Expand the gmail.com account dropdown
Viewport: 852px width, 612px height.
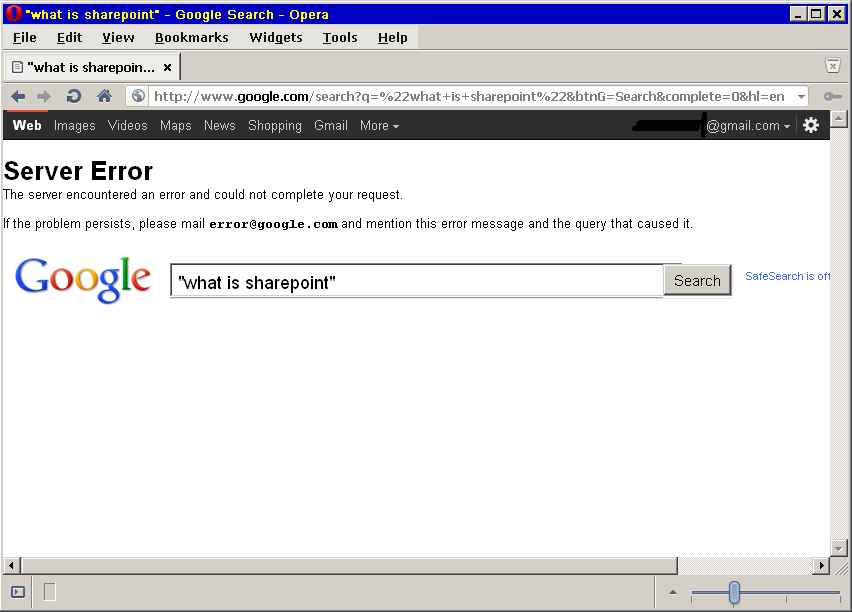point(748,126)
